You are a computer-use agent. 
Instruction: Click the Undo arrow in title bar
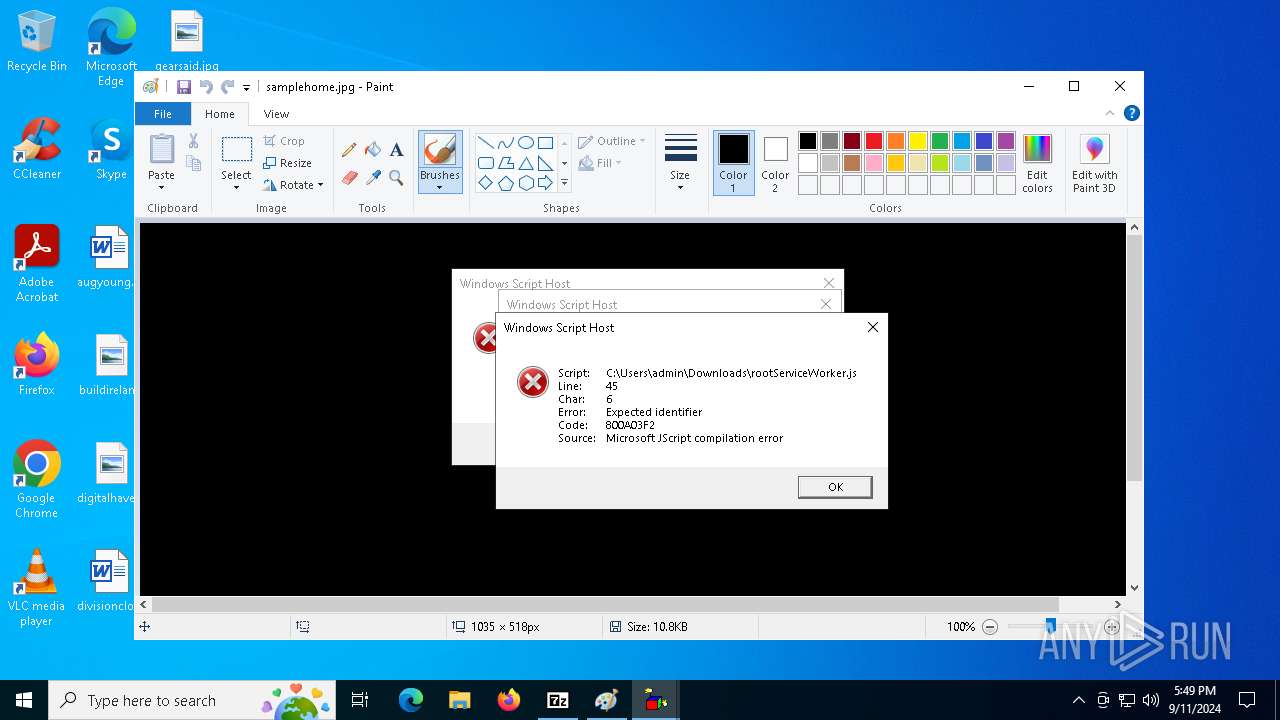pyautogui.click(x=206, y=87)
